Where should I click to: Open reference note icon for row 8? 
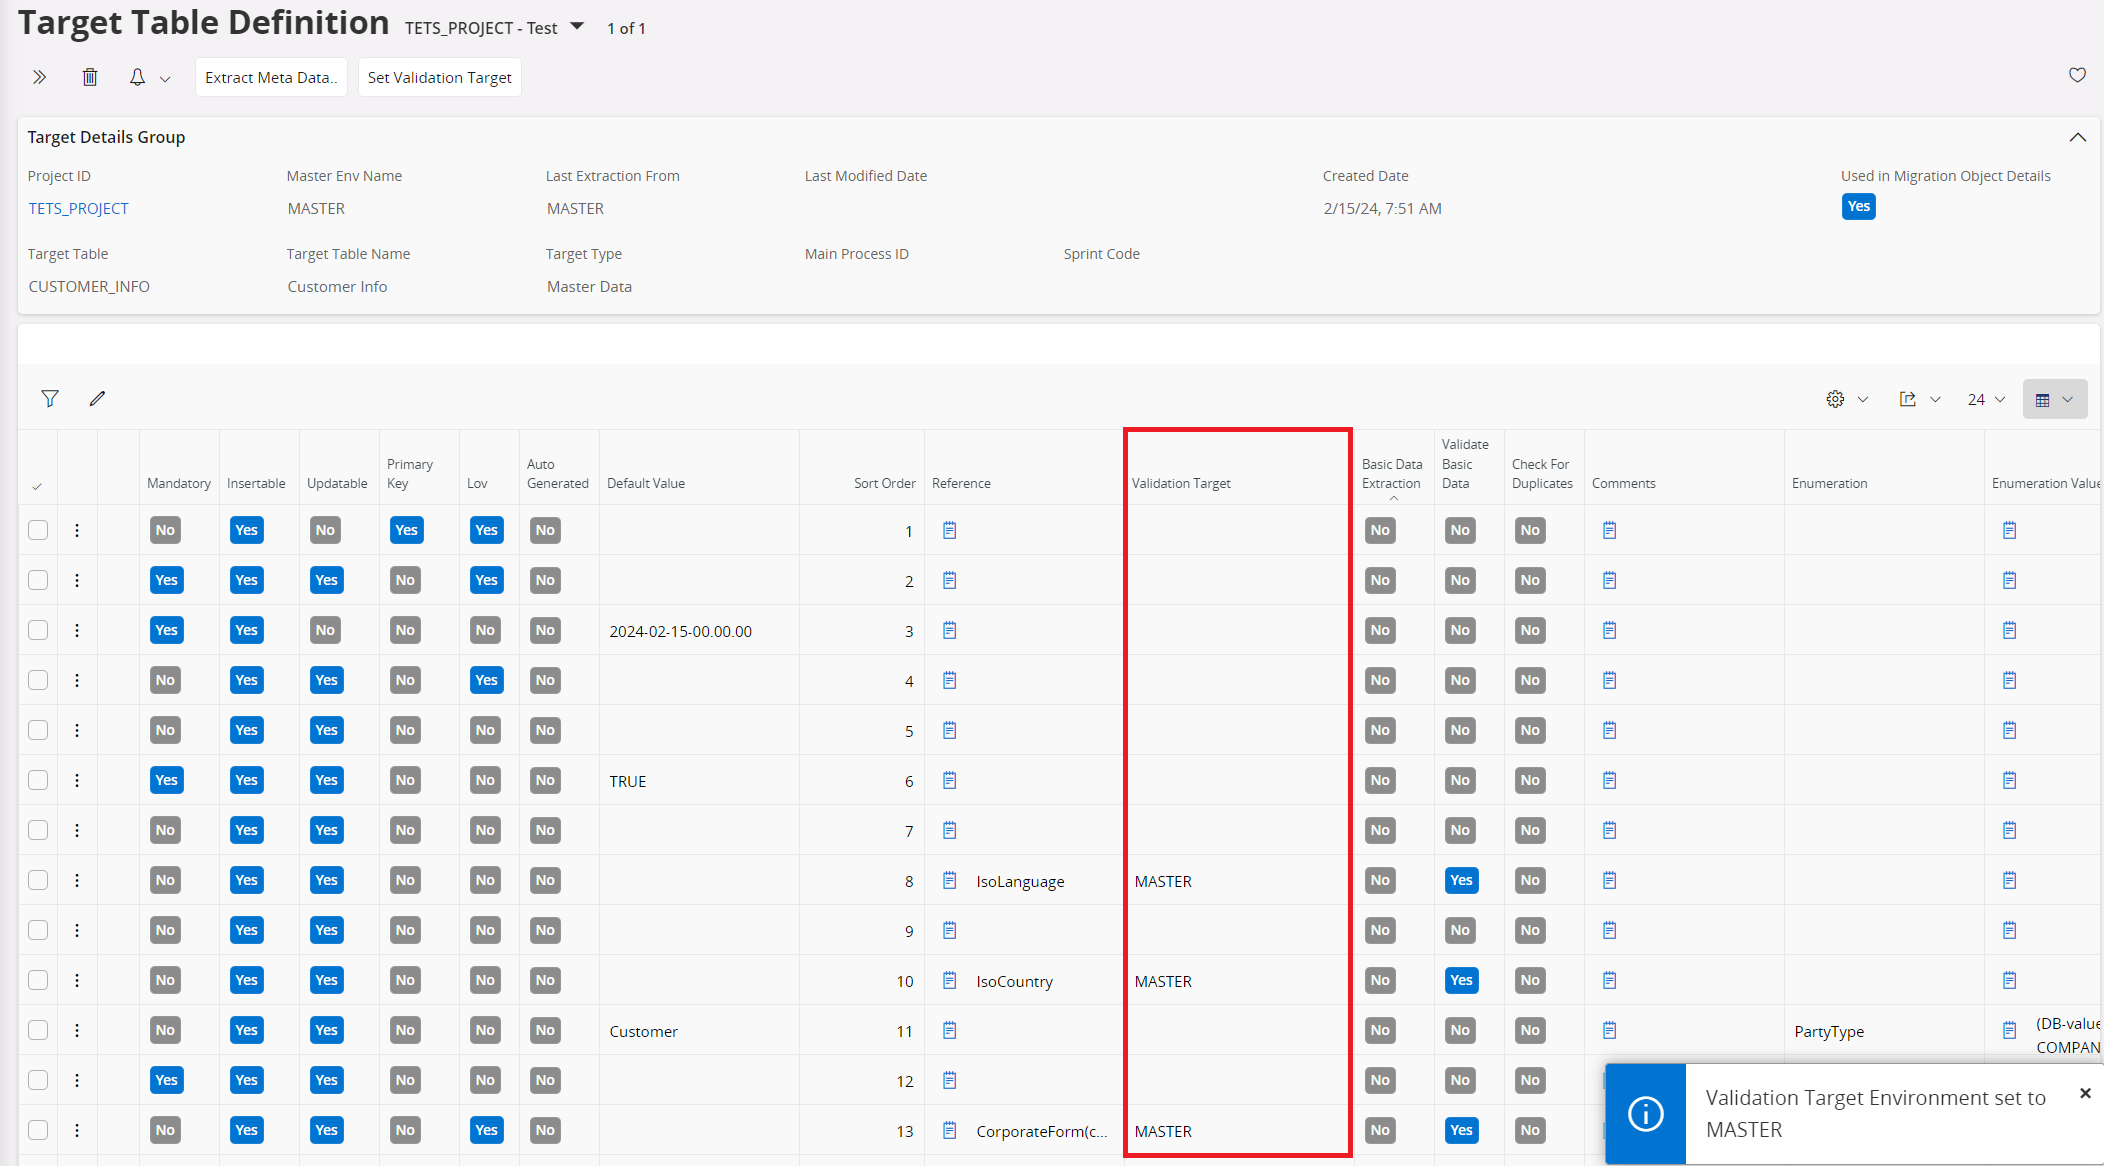[950, 880]
